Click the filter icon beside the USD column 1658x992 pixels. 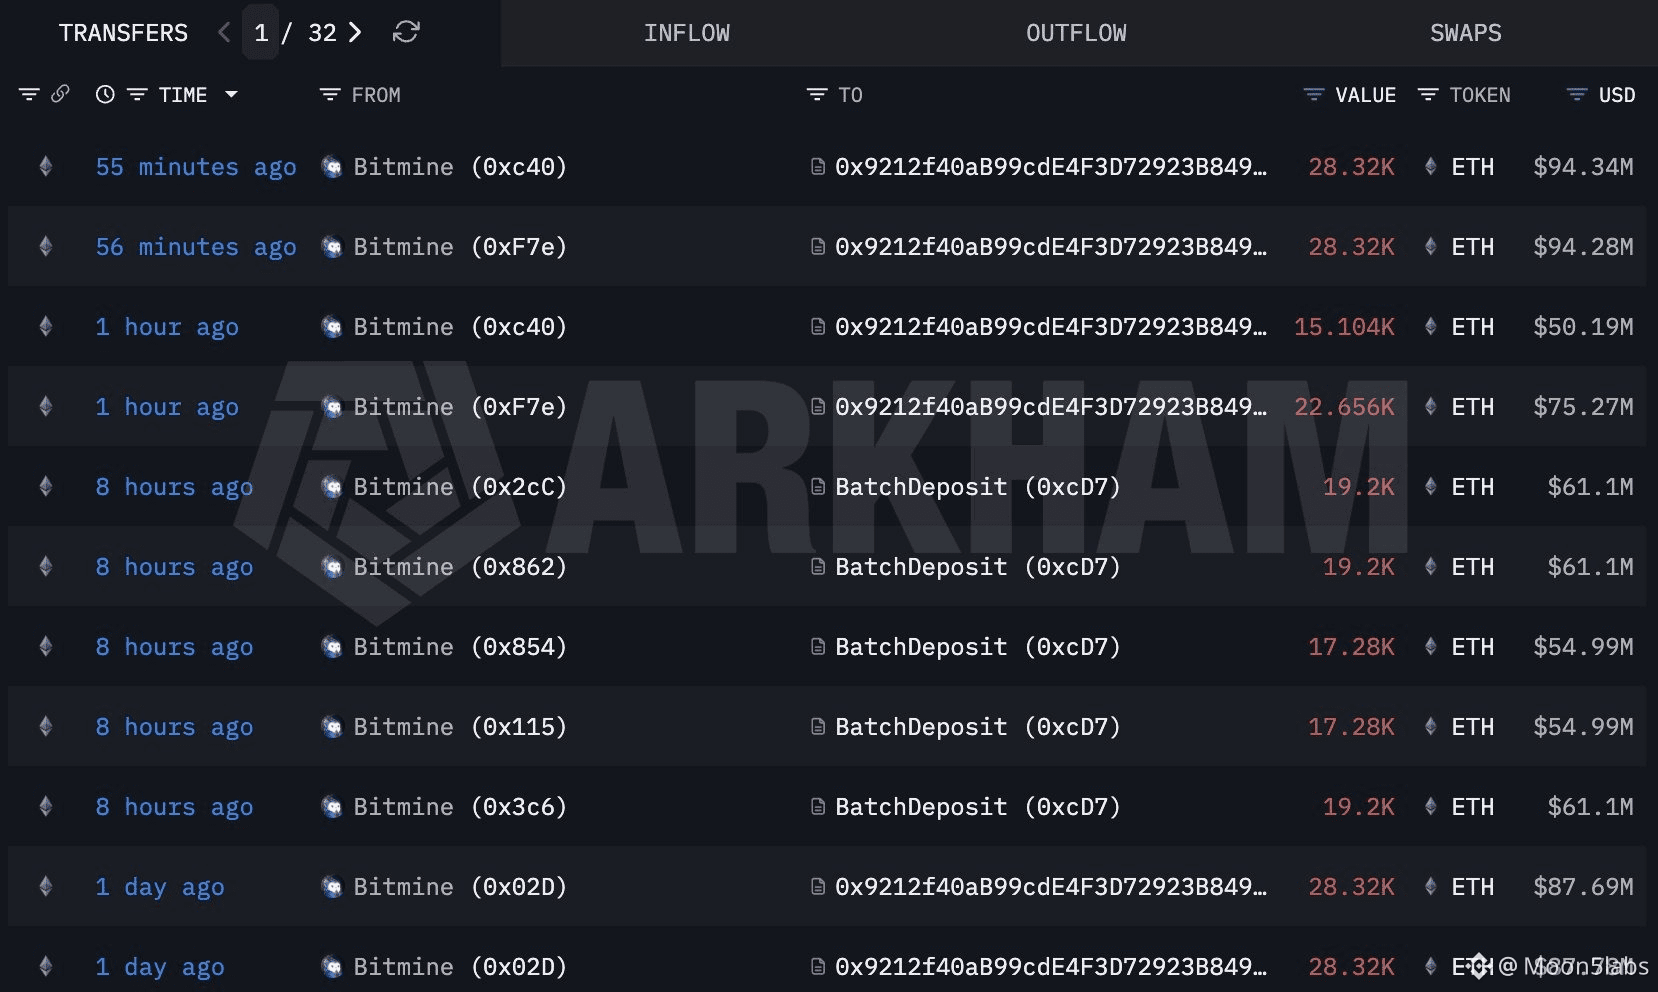click(1575, 94)
